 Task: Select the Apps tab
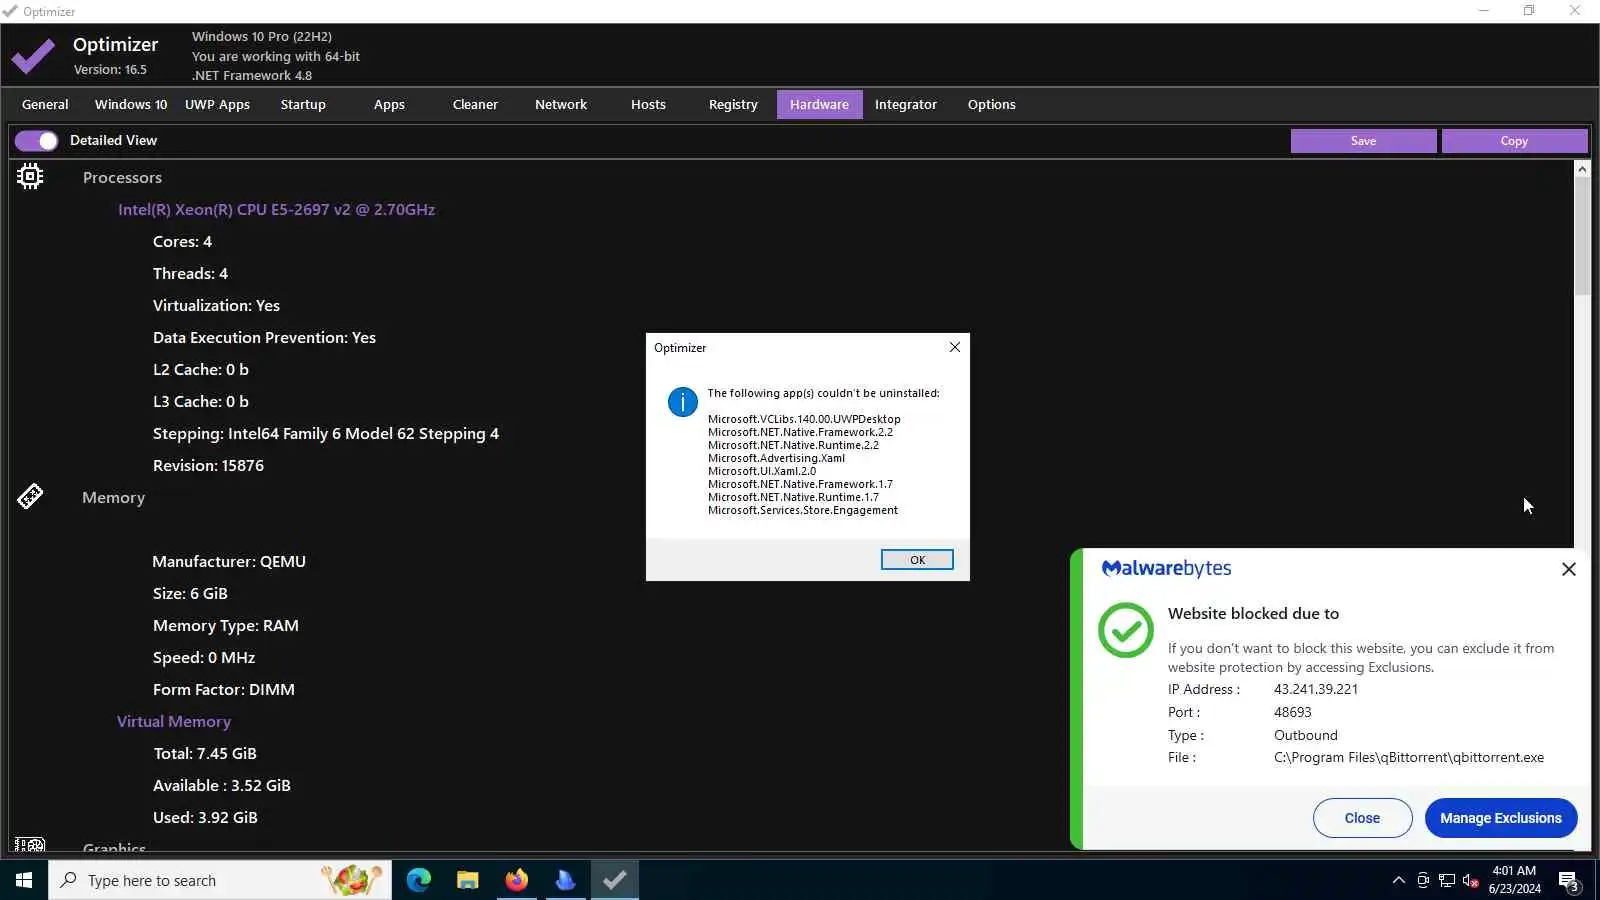pos(389,104)
